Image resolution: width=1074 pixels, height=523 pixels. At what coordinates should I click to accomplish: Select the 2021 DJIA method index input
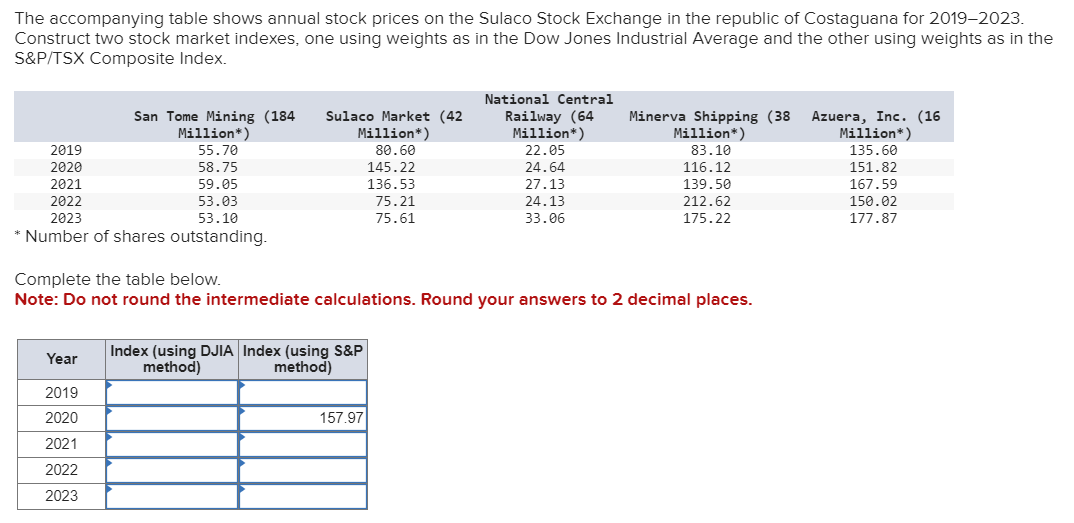tap(172, 444)
